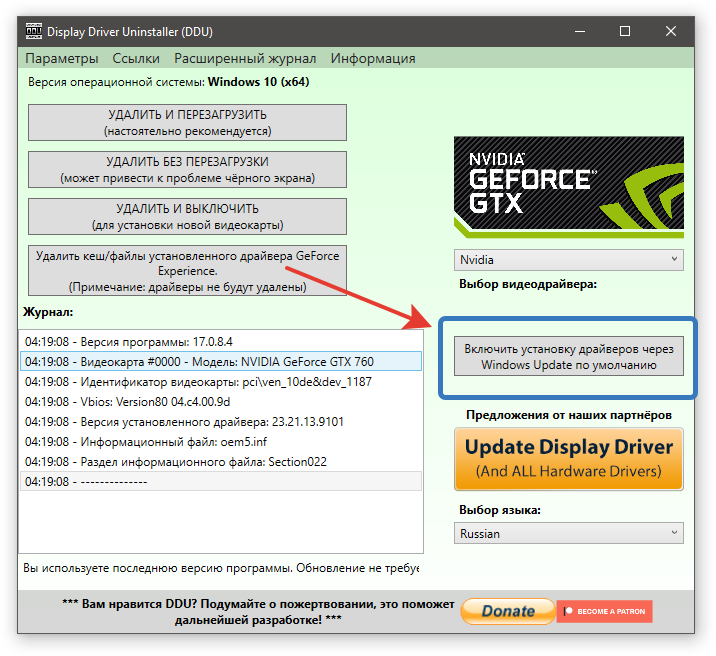Select the dashed separator log row
Image resolution: width=716 pixels, height=656 pixels.
[221, 482]
